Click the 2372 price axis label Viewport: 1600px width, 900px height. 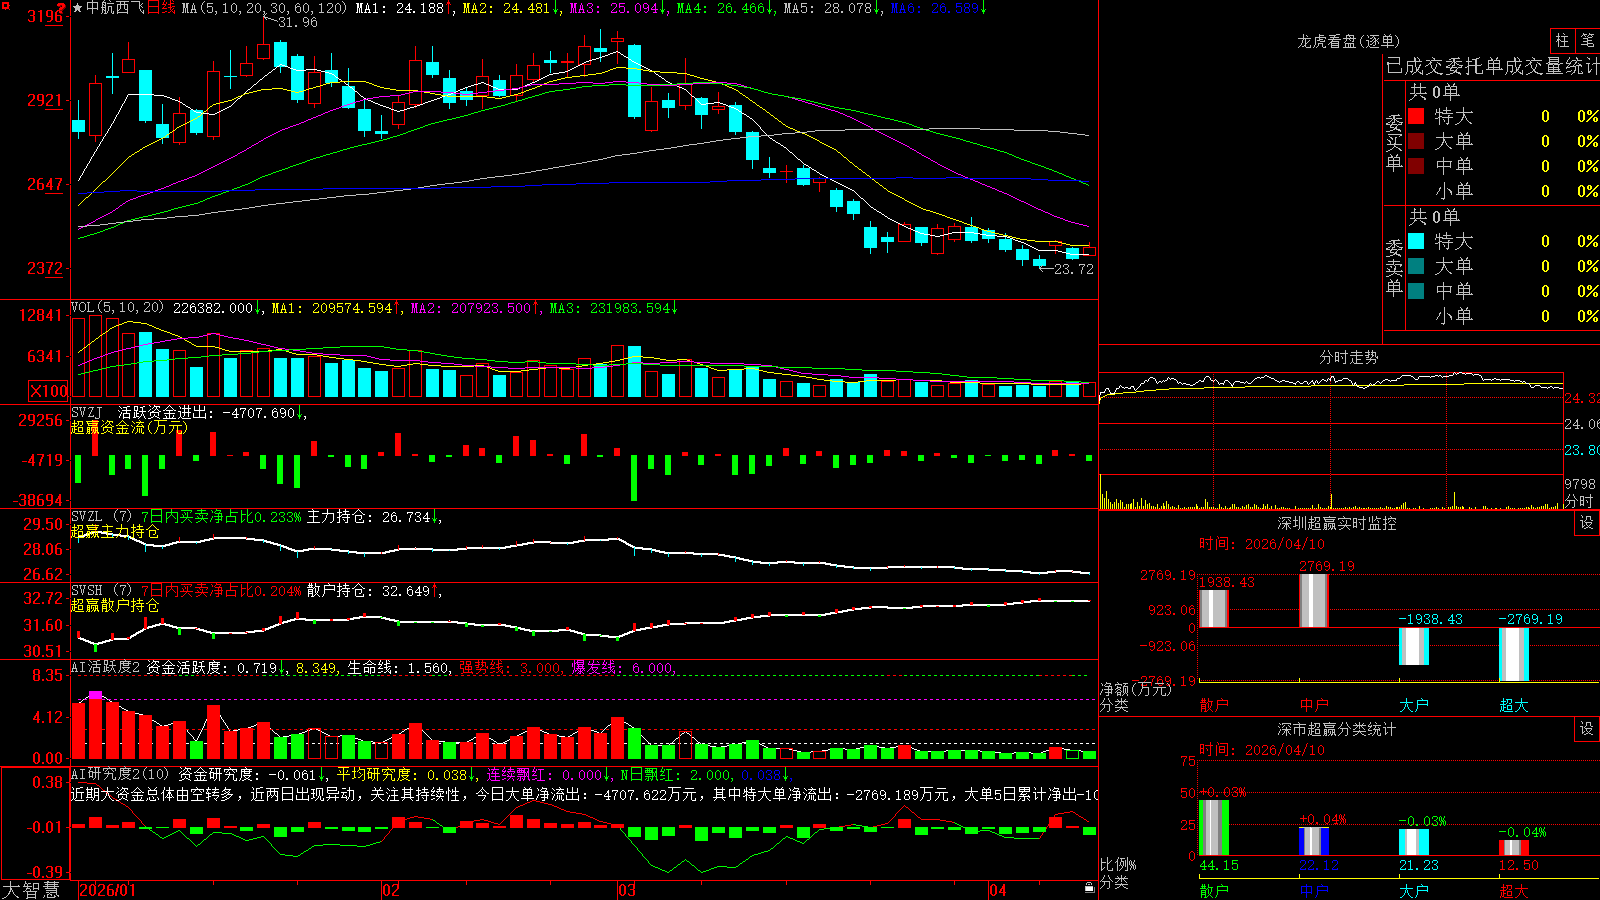point(45,268)
